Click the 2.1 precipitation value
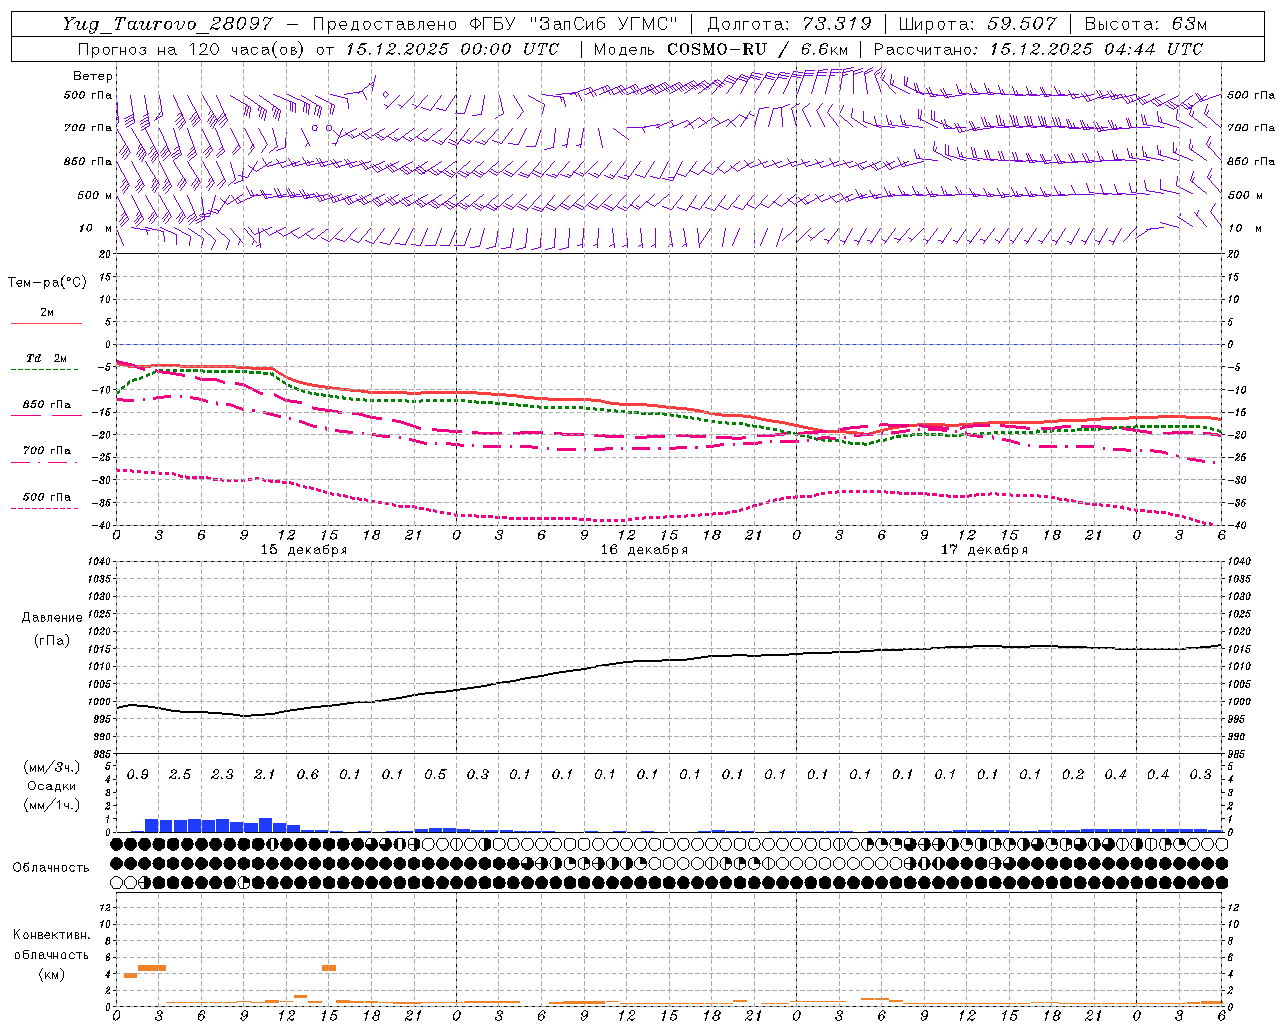This screenshot has width=1280, height=1024. coord(265,775)
